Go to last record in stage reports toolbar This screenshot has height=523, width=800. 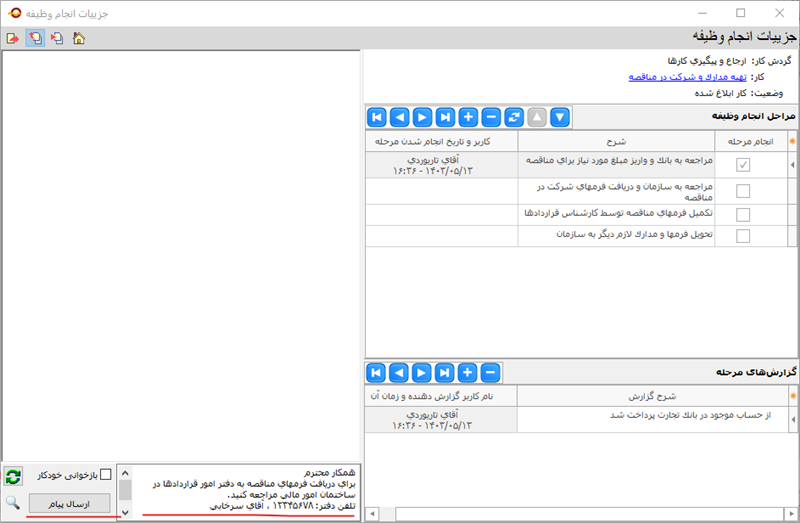tap(445, 373)
